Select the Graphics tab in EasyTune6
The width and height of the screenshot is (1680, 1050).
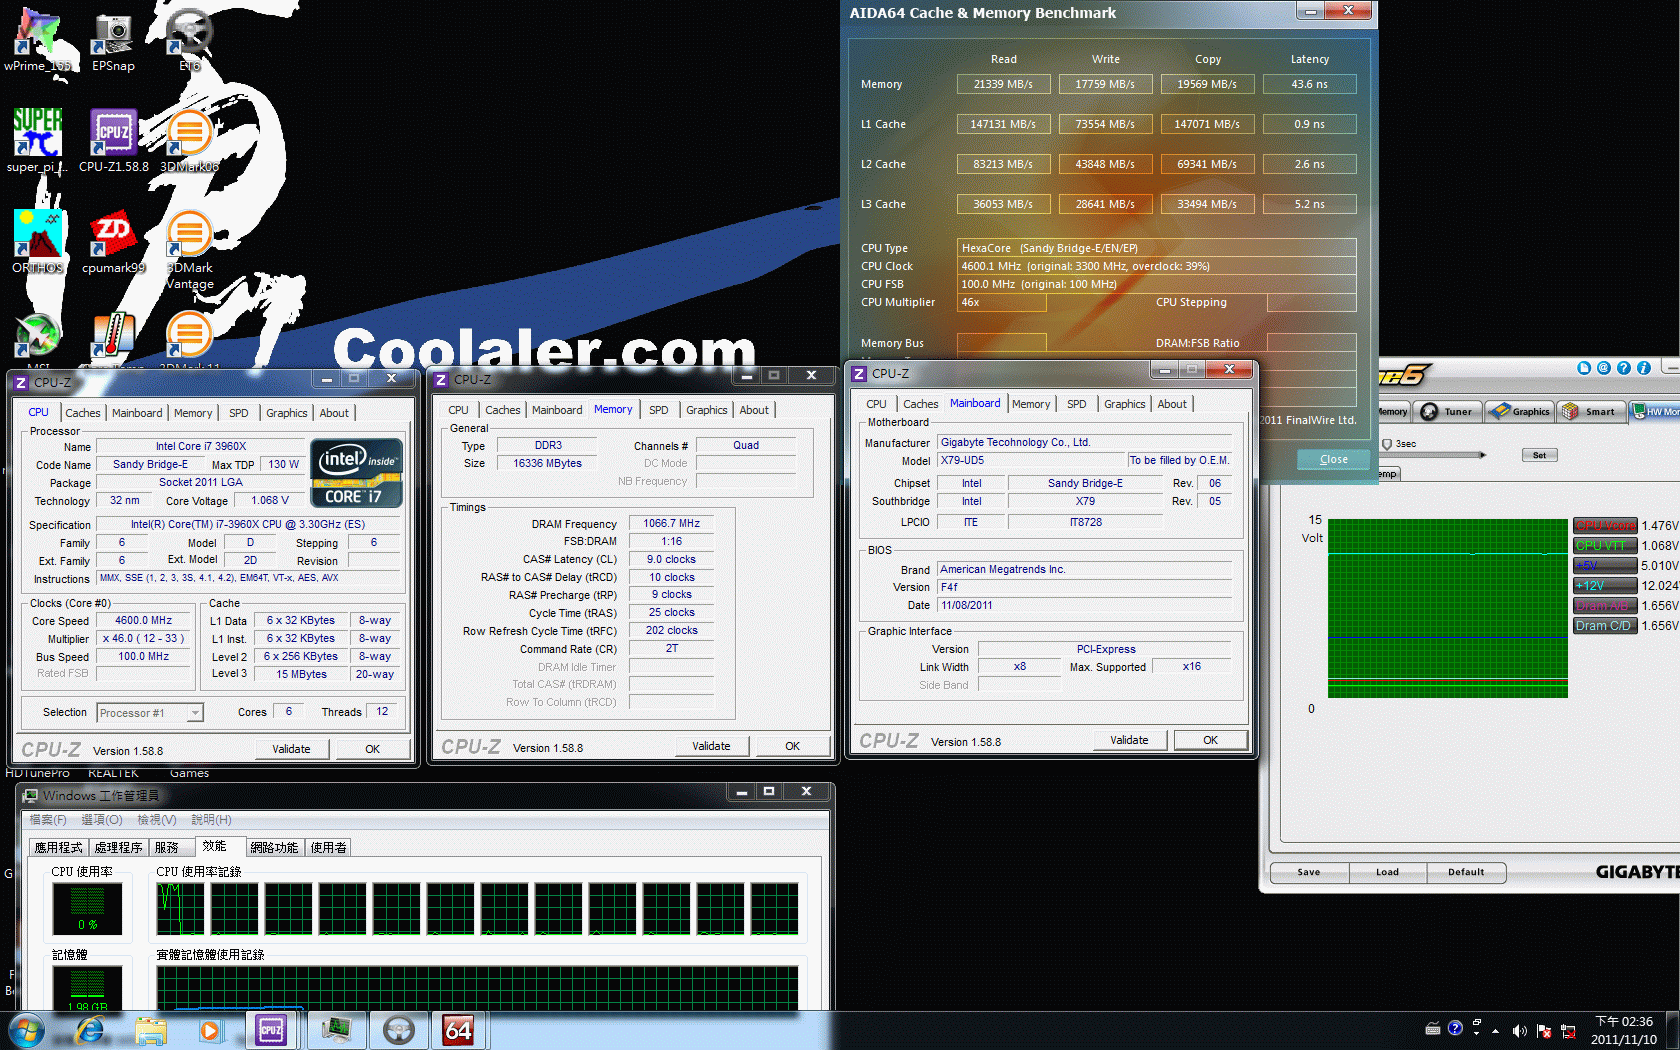(1519, 411)
